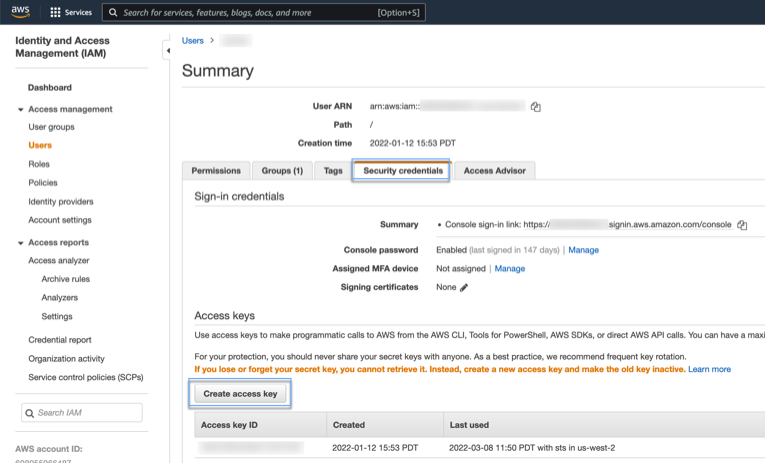Go to Users breadcrumb link

coord(193,41)
